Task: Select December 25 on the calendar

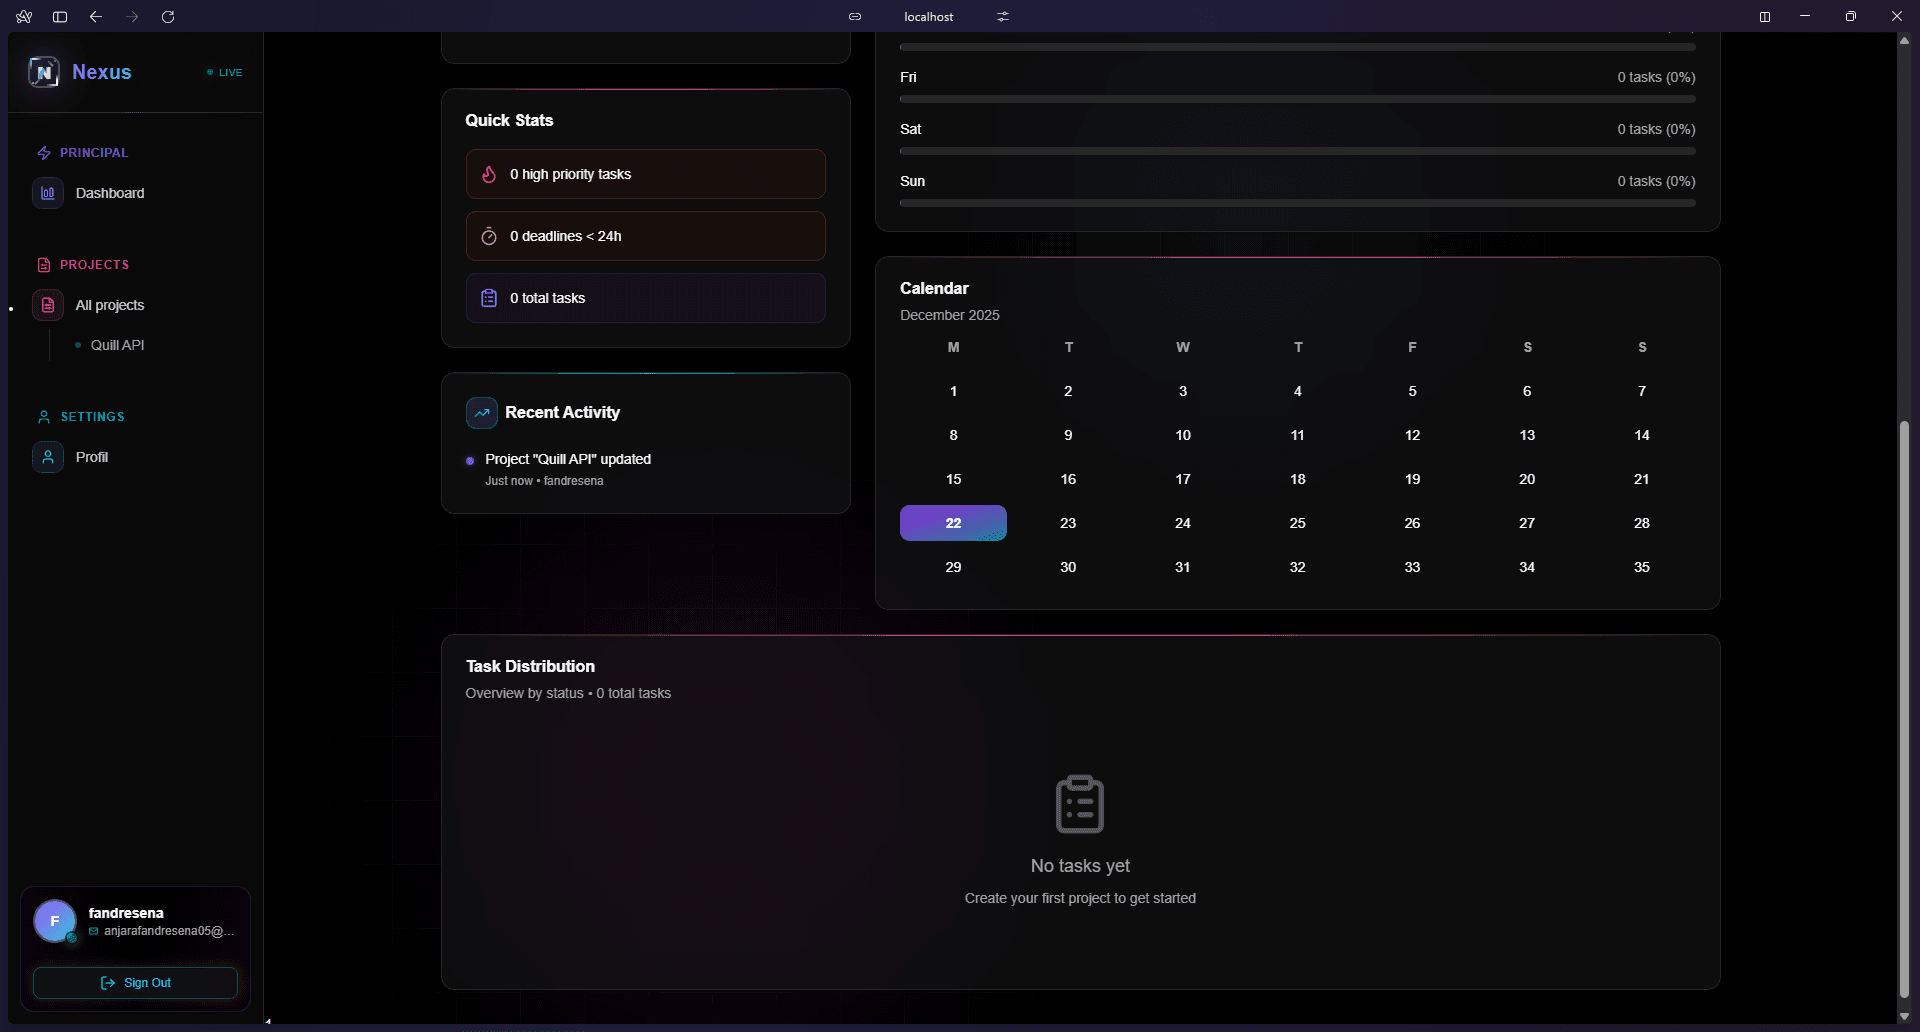Action: click(1297, 523)
